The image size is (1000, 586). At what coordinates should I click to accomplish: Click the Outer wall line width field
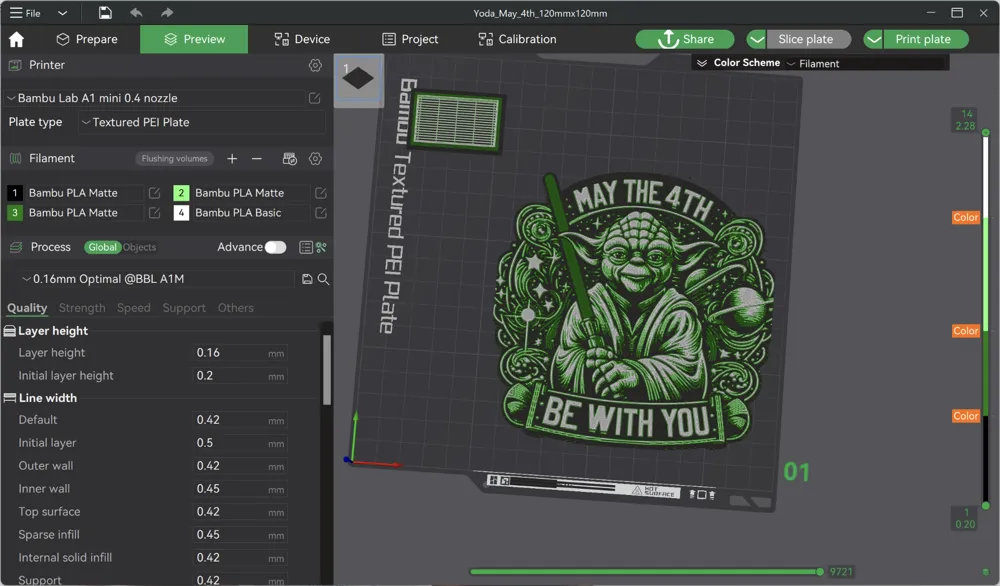239,466
